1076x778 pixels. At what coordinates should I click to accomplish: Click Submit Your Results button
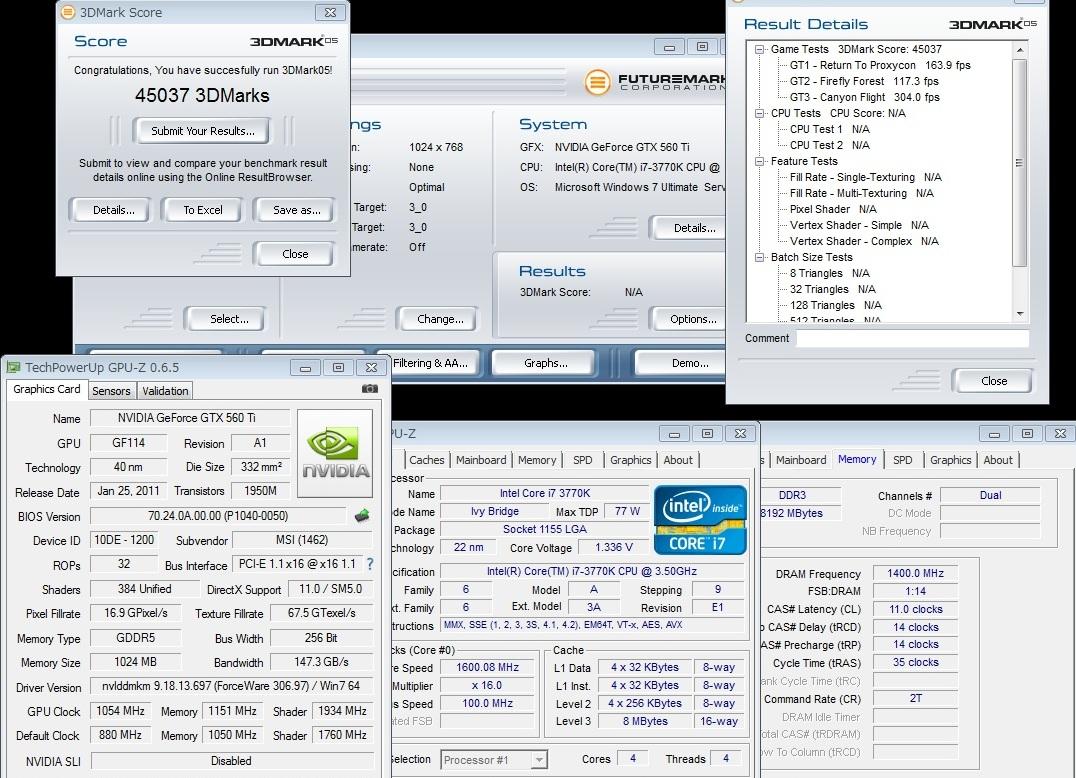point(202,131)
